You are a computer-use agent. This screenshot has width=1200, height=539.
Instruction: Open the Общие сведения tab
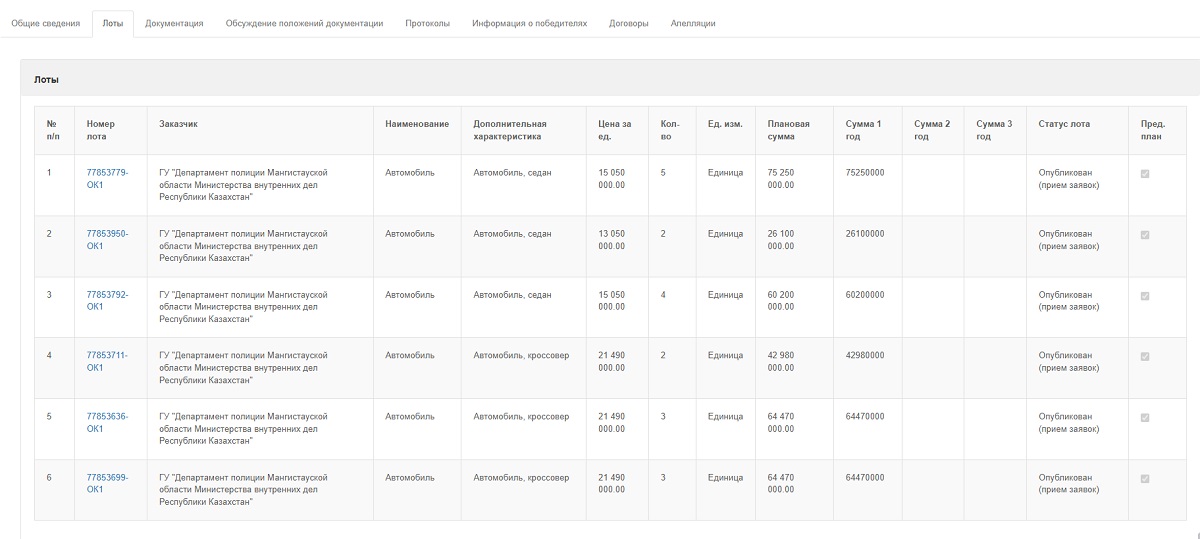pos(45,23)
